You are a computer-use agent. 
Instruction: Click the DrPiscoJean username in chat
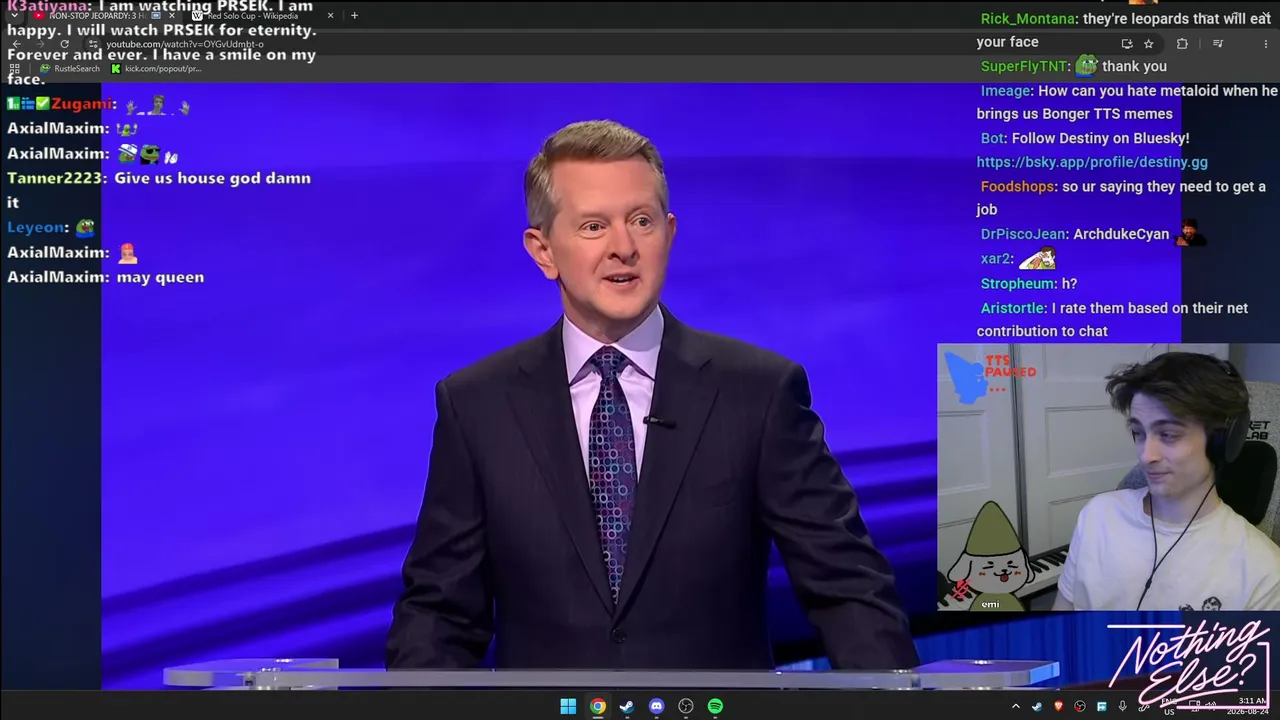pos(1023,234)
